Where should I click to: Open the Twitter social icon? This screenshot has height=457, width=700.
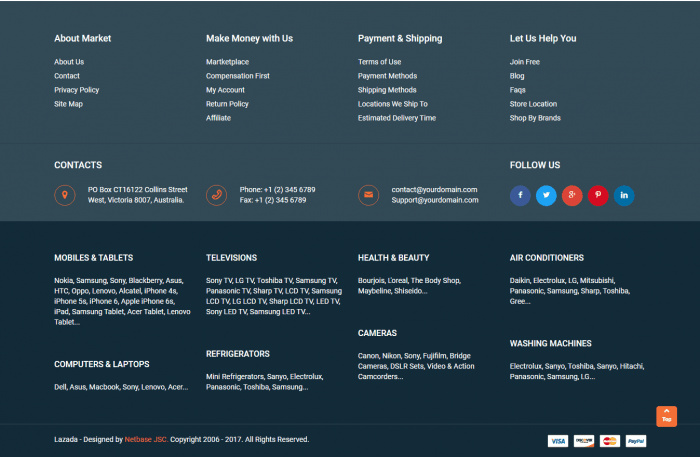pos(546,195)
